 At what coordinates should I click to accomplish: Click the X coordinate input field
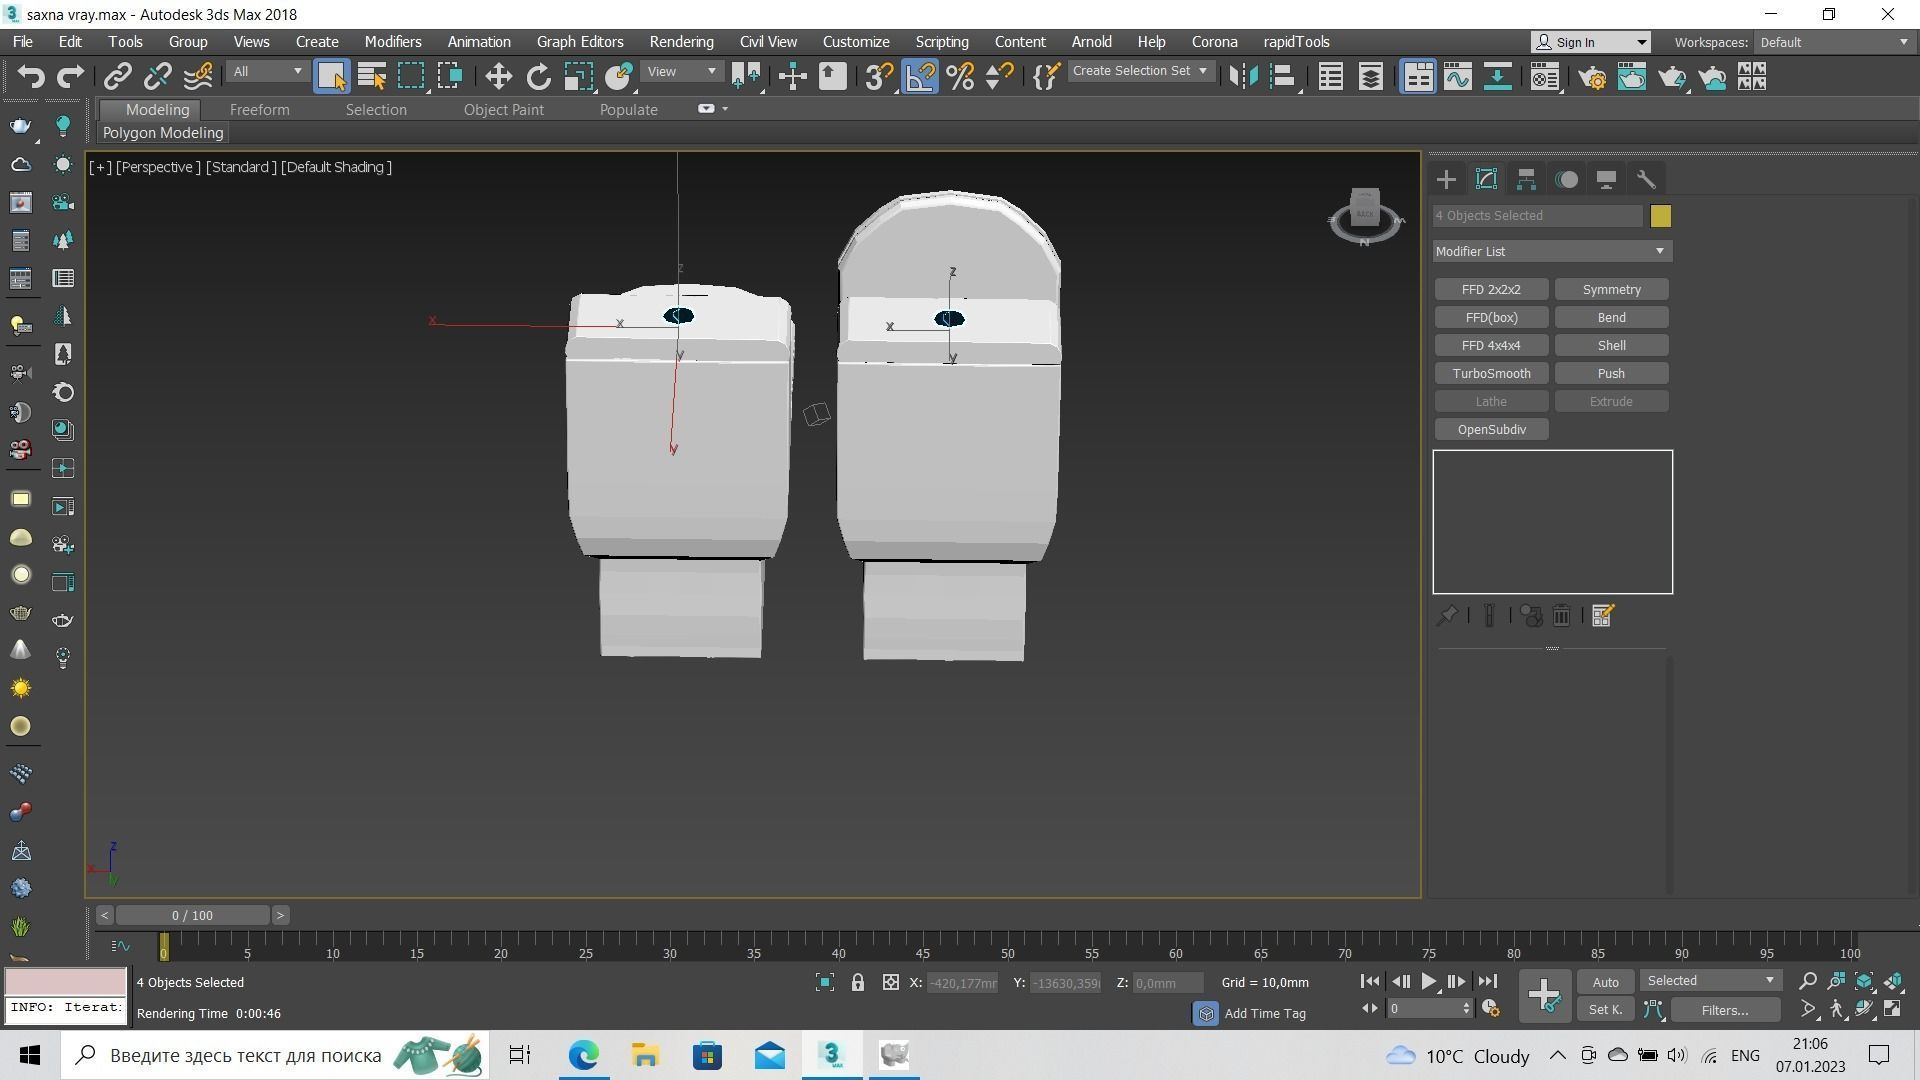click(x=961, y=983)
